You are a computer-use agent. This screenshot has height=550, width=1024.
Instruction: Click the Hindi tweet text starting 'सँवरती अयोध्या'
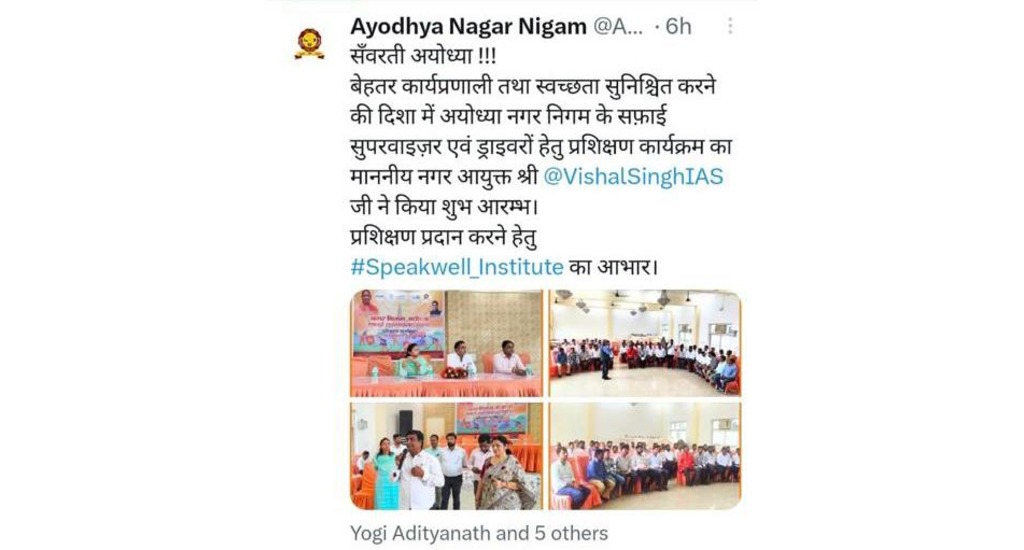pos(423,56)
